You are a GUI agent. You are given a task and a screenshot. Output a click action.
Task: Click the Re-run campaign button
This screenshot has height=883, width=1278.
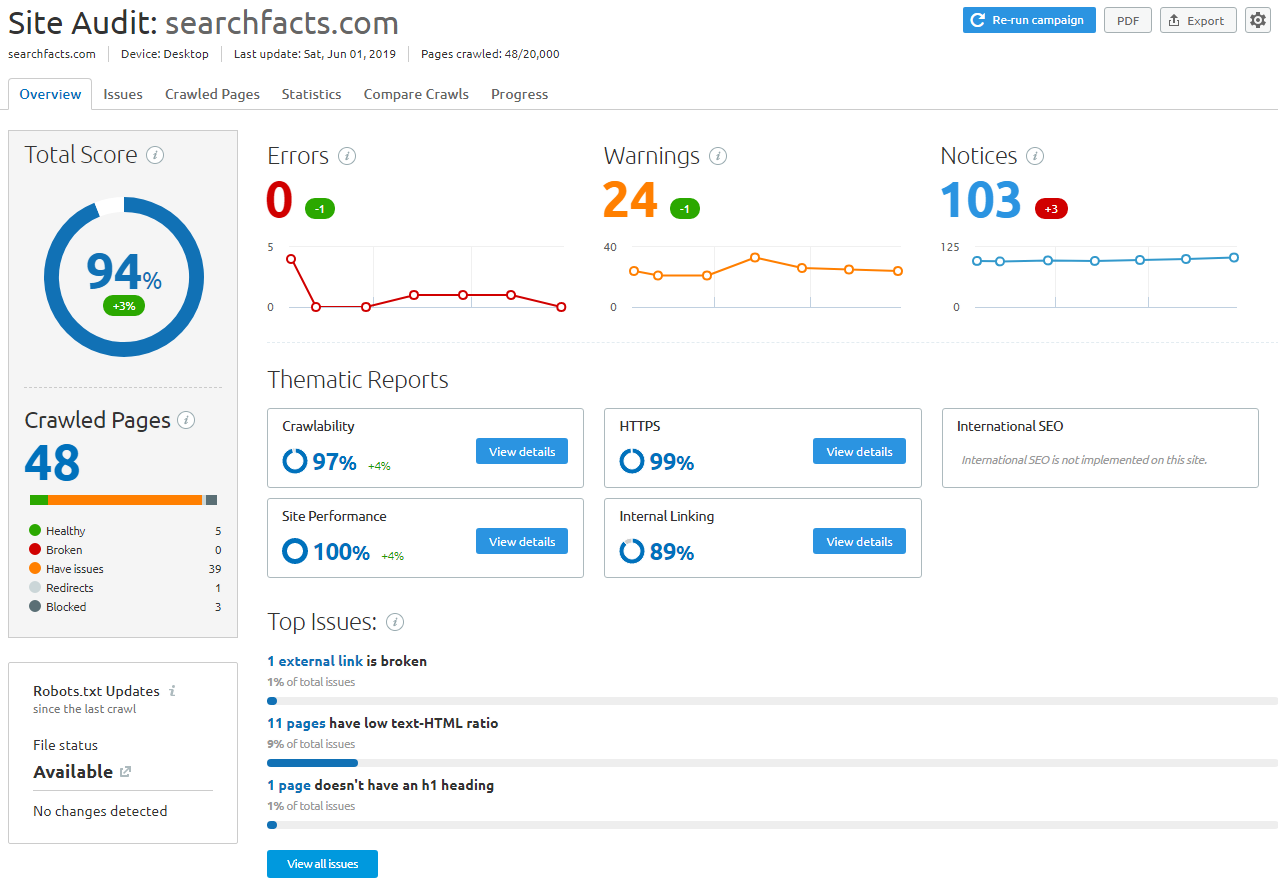pyautogui.click(x=1029, y=20)
